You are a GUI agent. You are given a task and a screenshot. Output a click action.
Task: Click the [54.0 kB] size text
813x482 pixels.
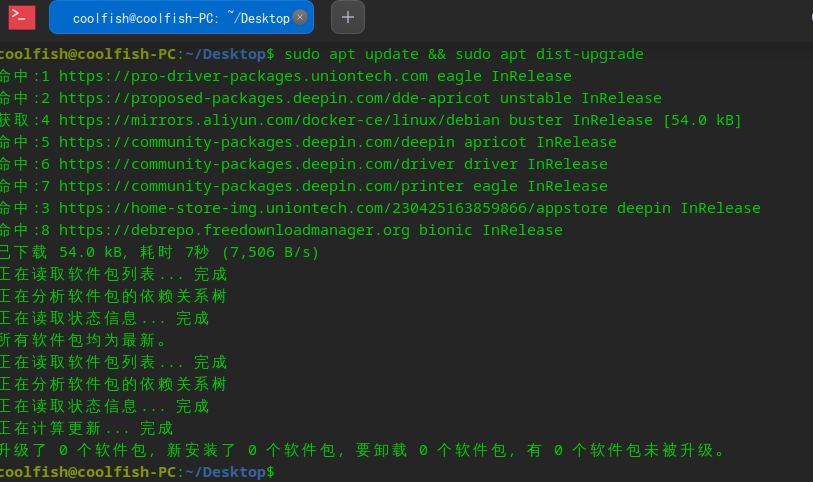[x=703, y=120]
